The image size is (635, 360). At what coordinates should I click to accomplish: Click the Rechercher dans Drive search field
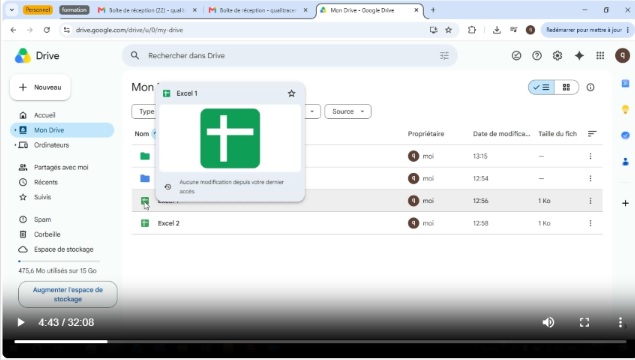point(290,55)
